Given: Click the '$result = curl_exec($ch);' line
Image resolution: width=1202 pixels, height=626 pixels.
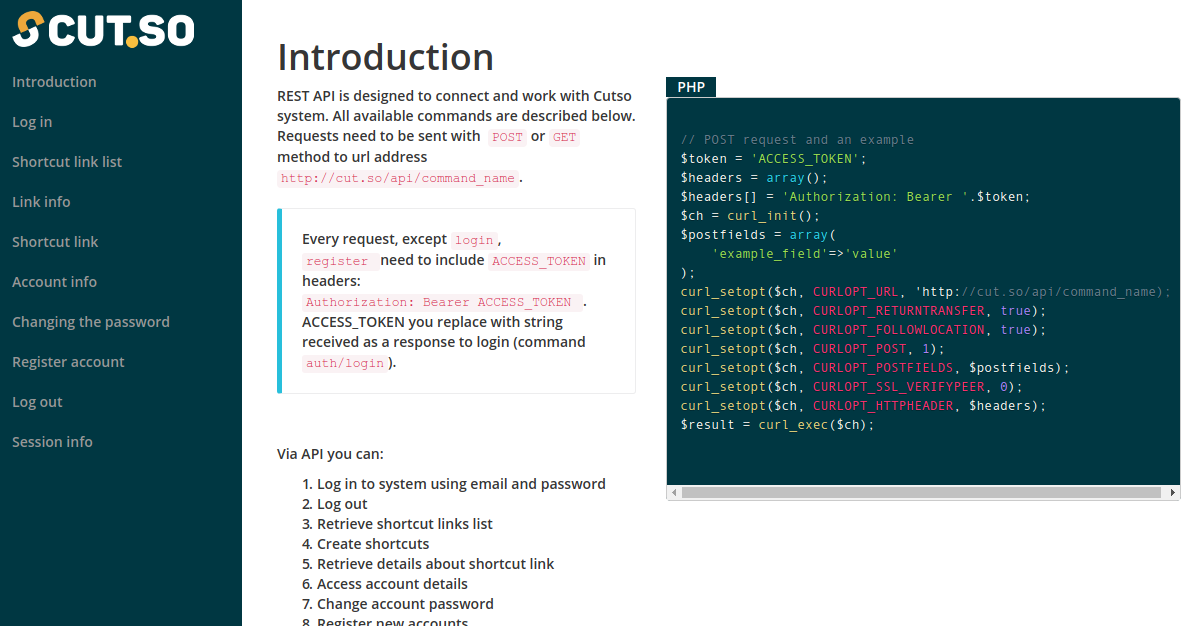Looking at the screenshot, I should pyautogui.click(x=778, y=425).
